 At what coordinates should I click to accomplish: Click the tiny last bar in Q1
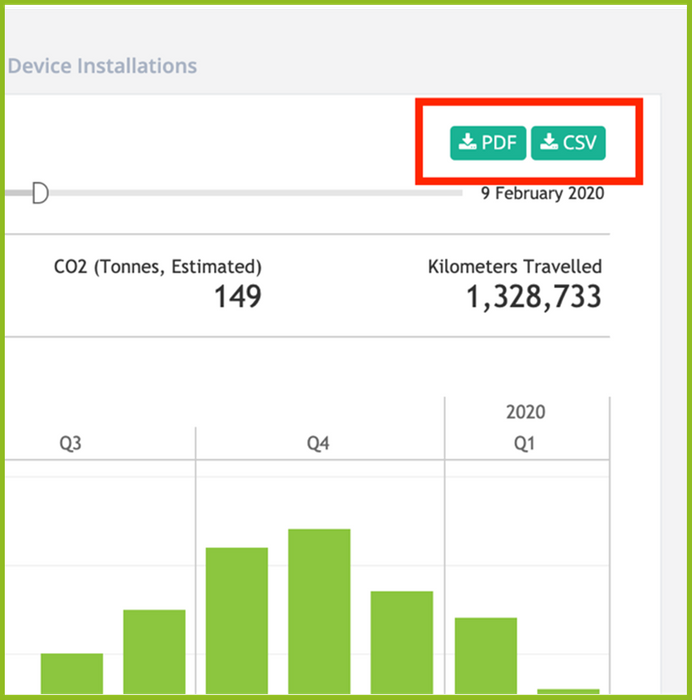tap(568, 692)
